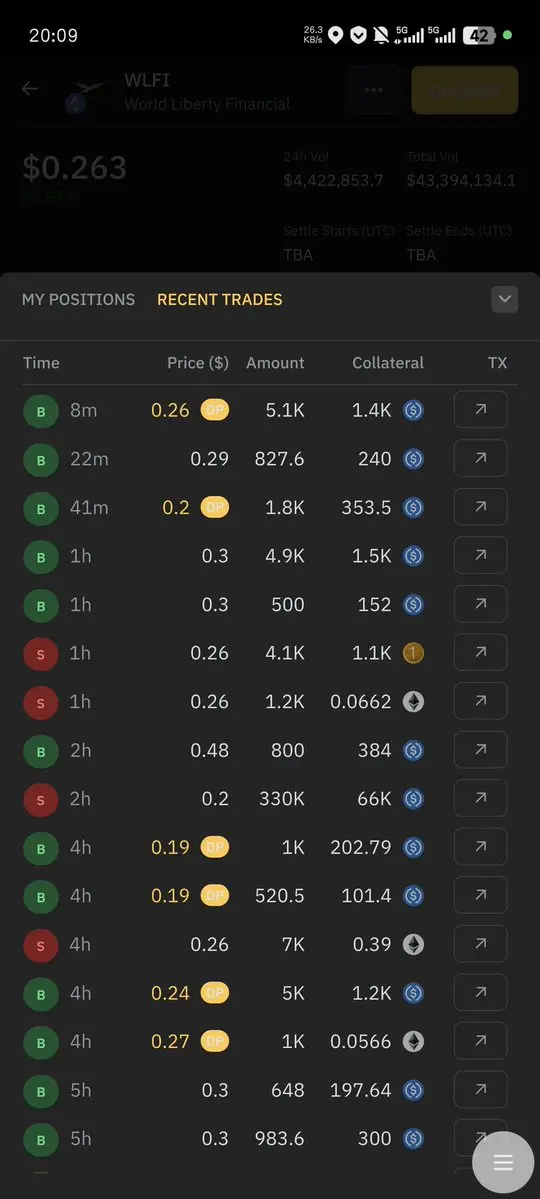Viewport: 540px width, 1199px height.
Task: Open transaction link for the 22m trade
Action: 480,459
